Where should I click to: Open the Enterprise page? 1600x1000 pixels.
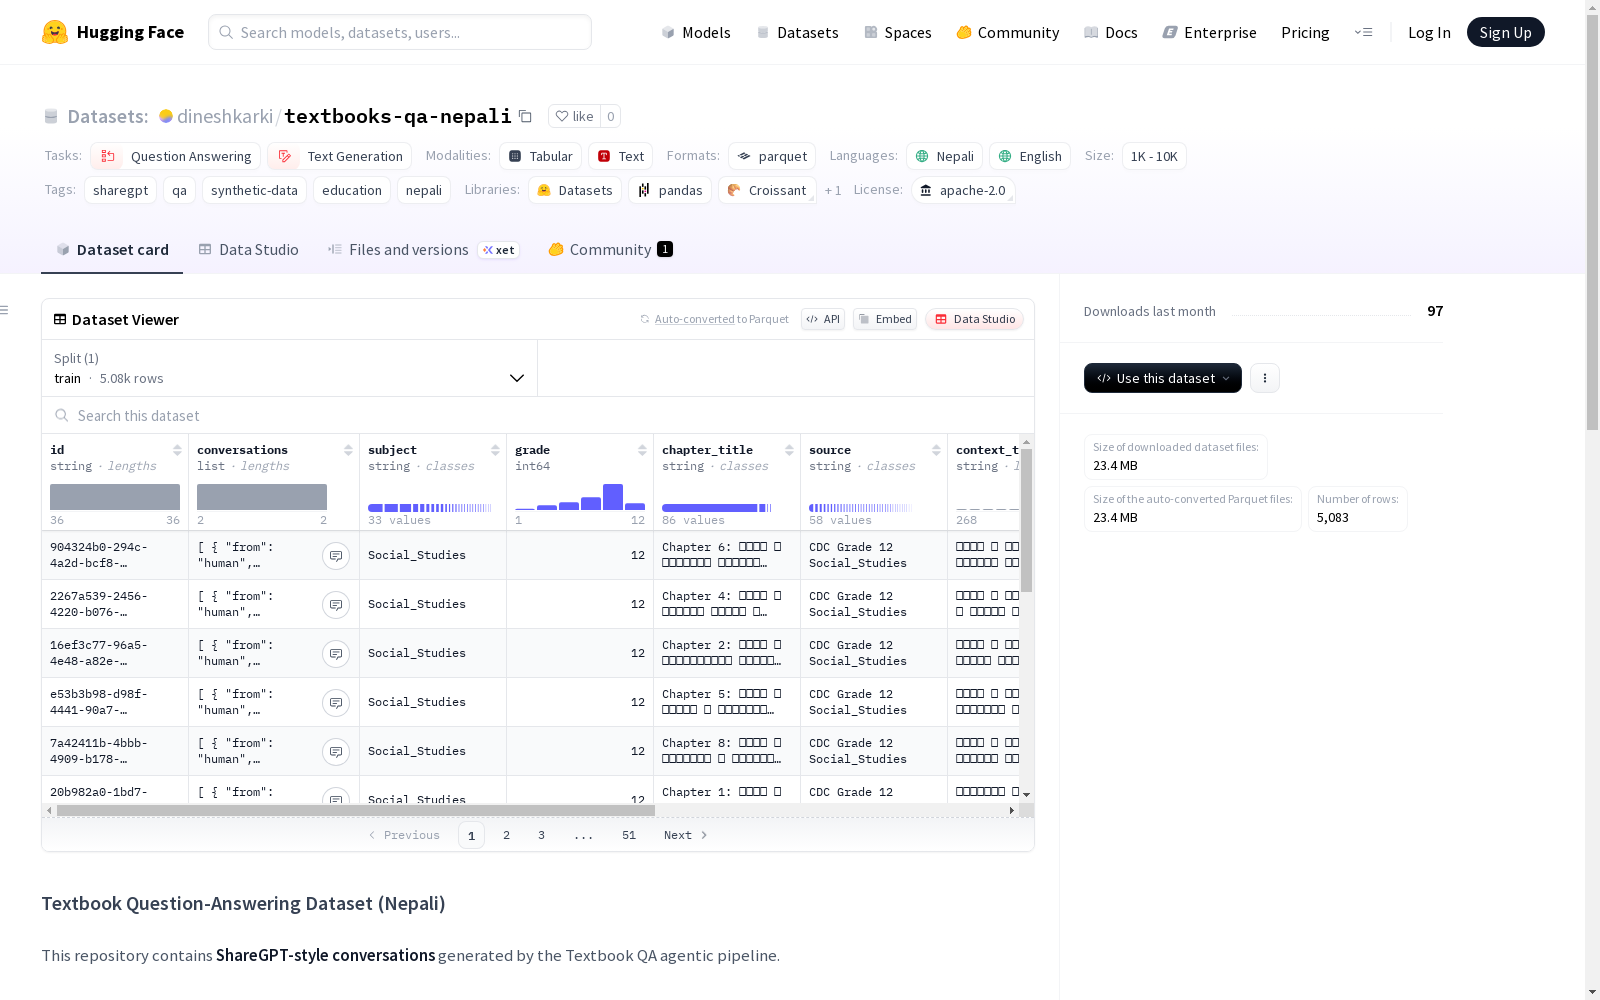pos(1210,32)
